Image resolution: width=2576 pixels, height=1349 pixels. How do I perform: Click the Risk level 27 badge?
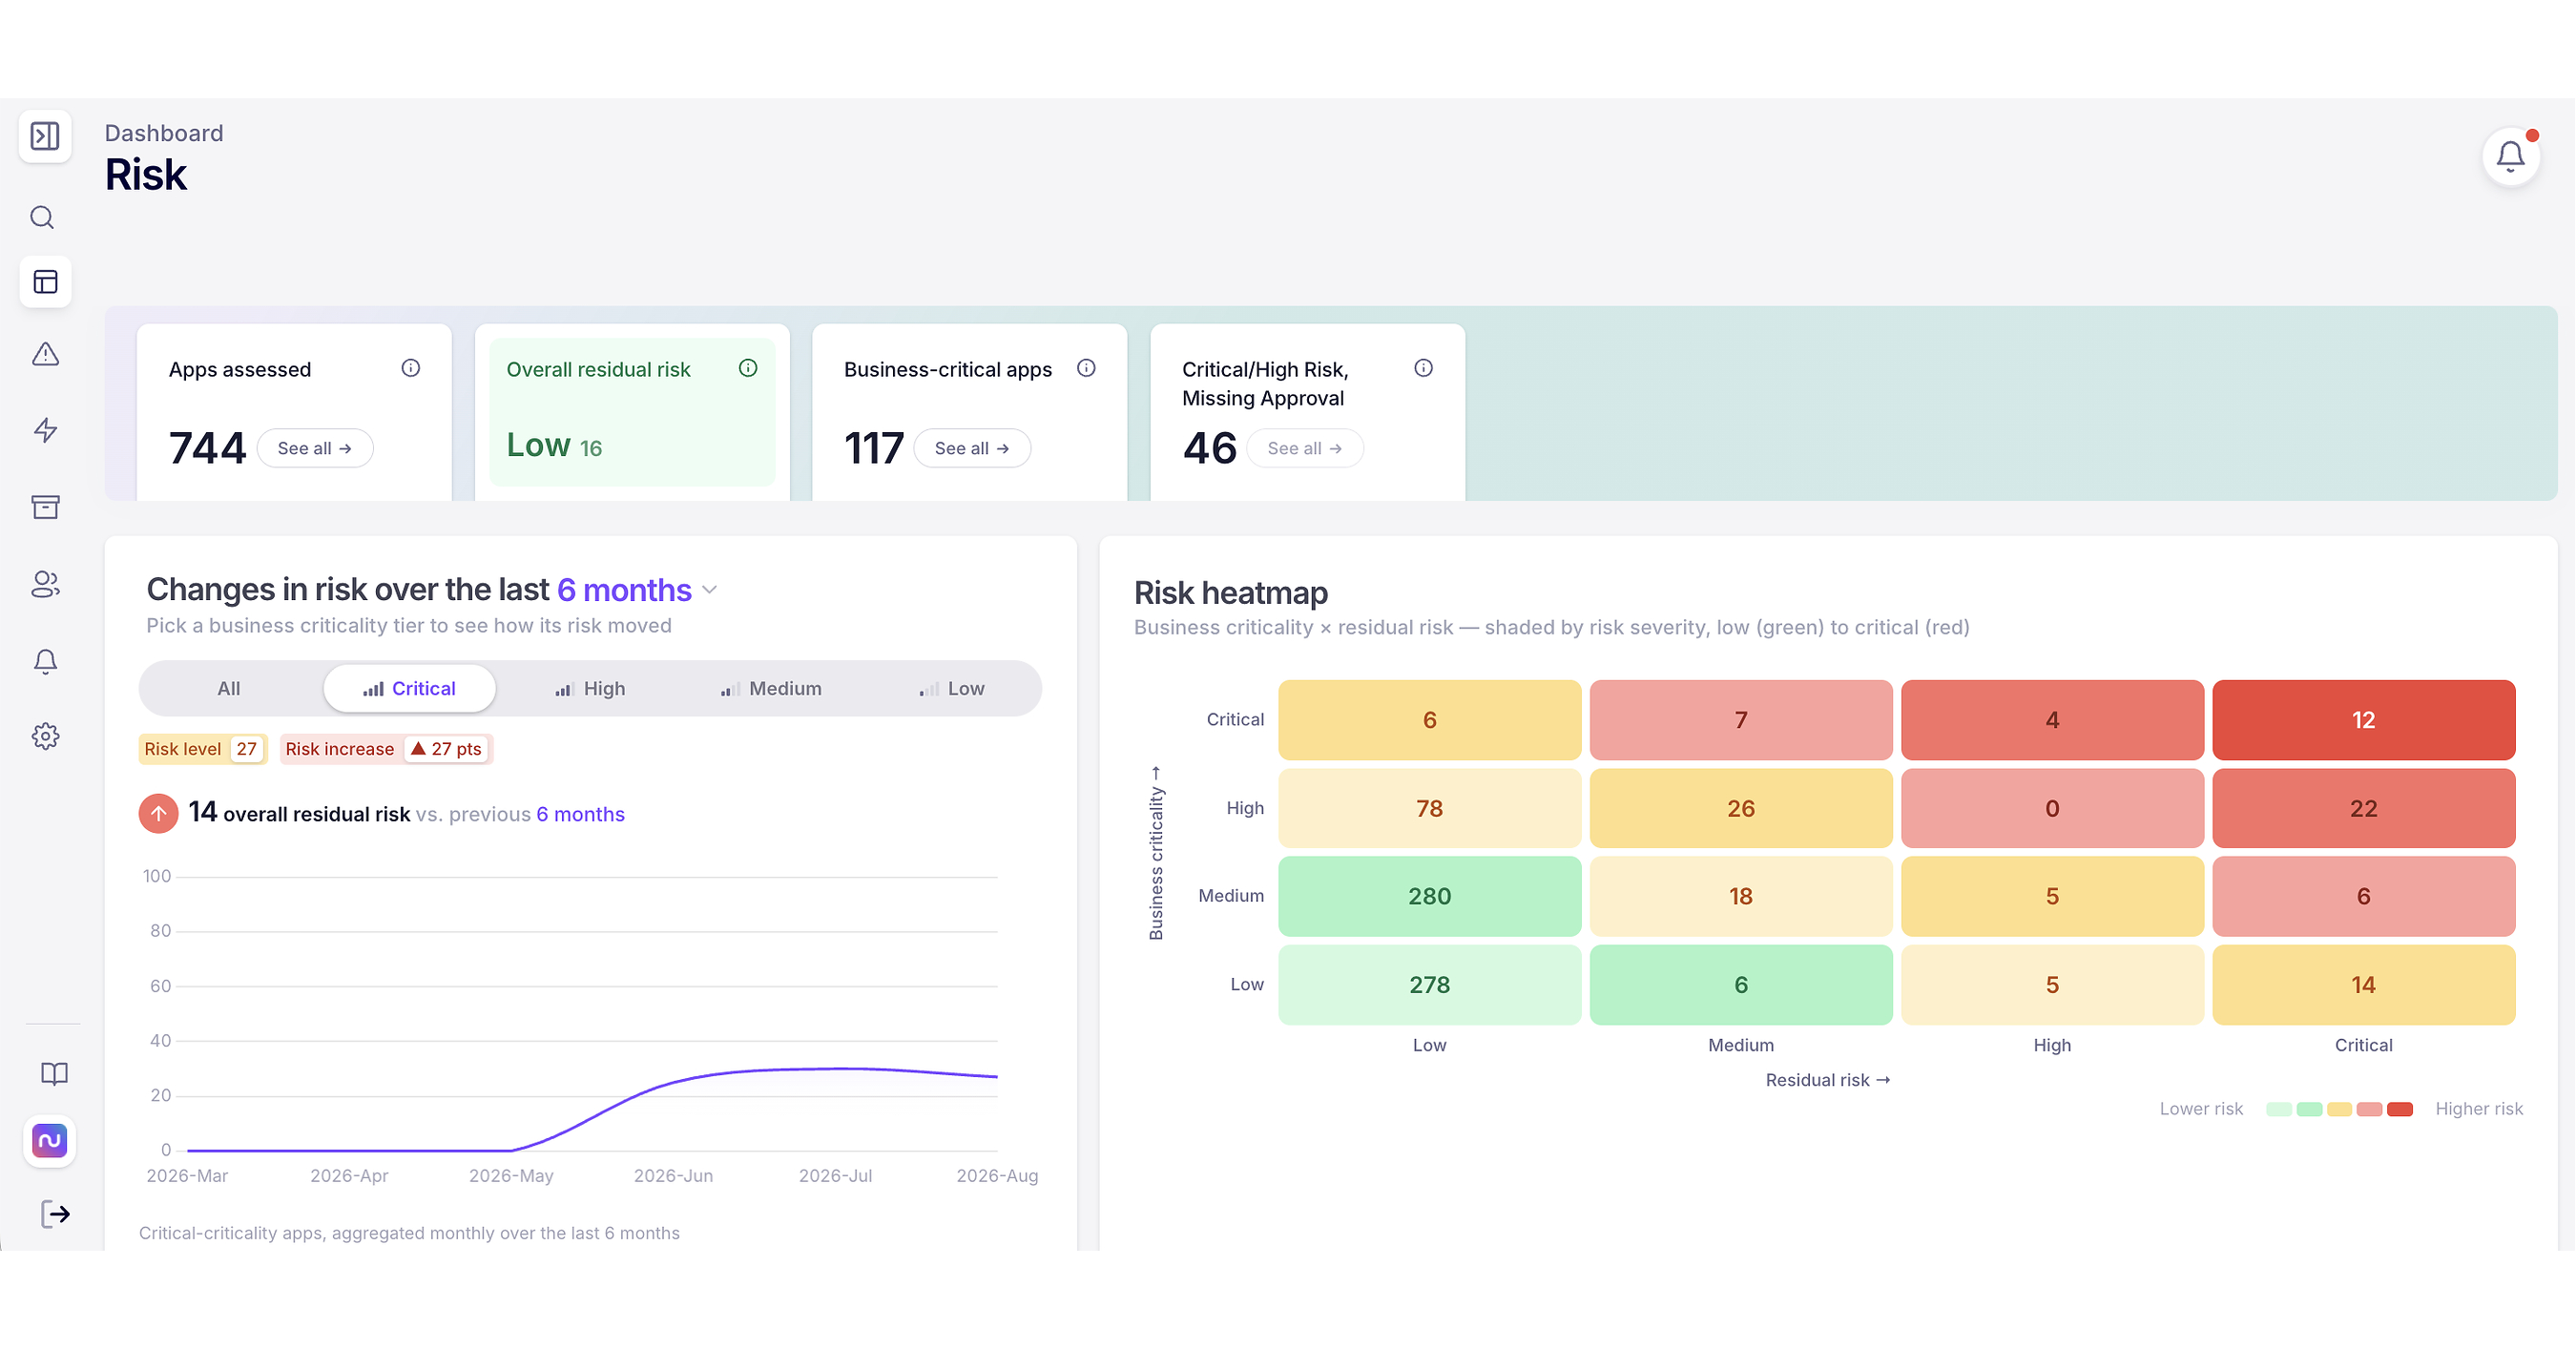(203, 749)
